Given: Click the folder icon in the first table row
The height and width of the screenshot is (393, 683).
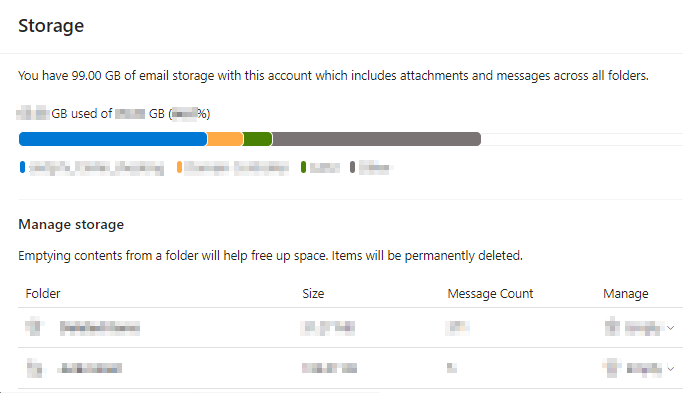Looking at the screenshot, I should (x=34, y=327).
